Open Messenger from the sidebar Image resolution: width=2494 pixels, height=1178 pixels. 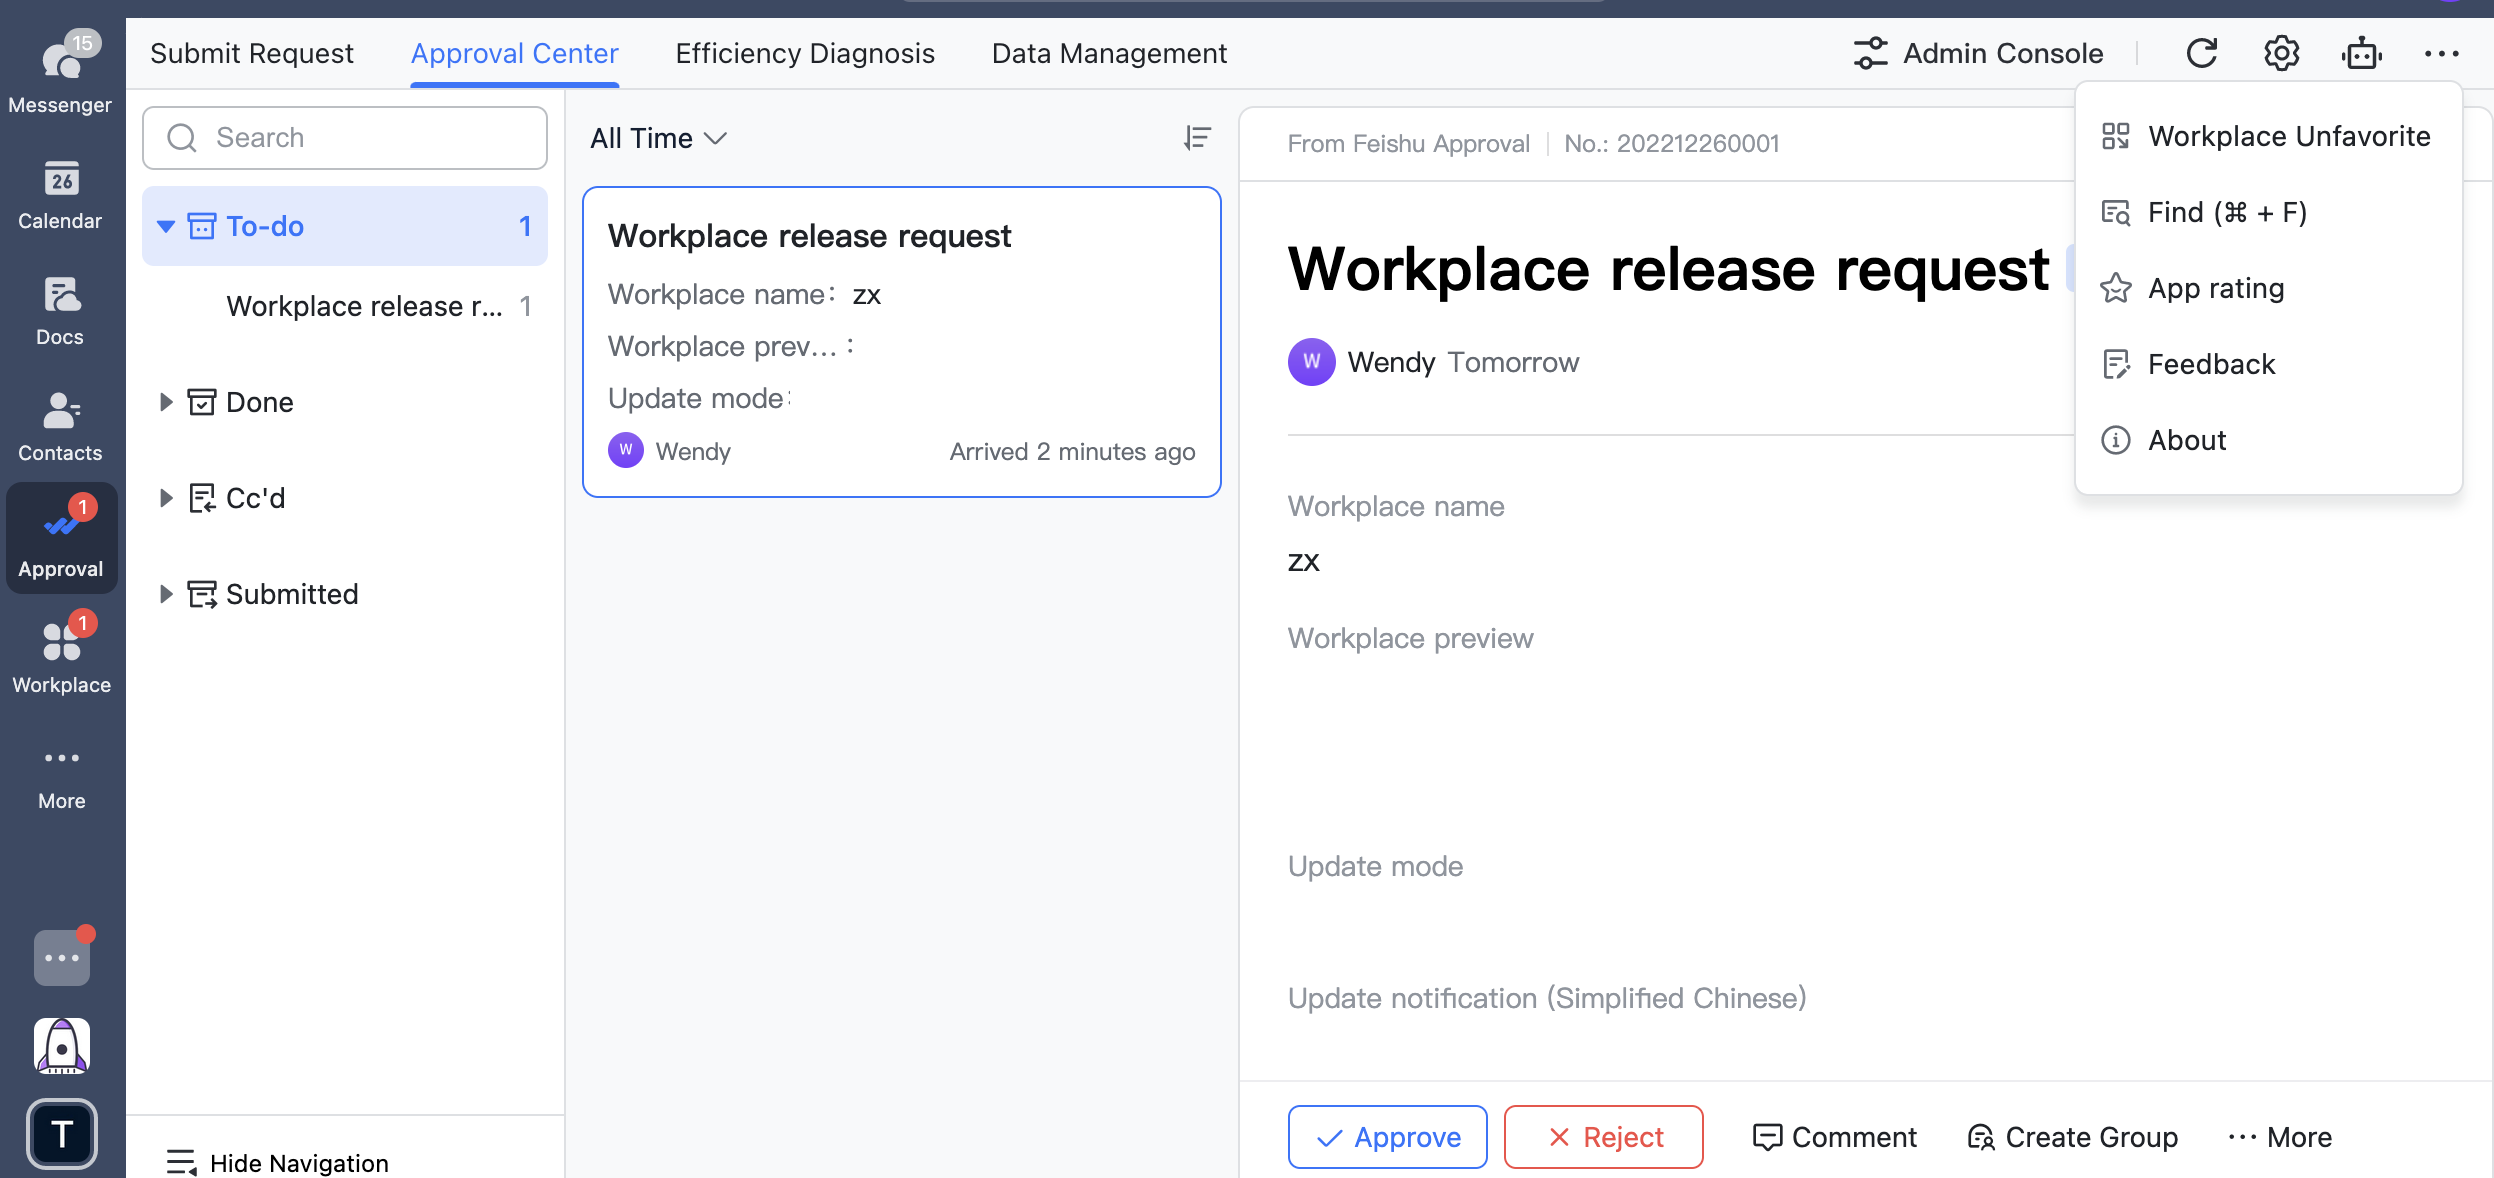(x=60, y=72)
